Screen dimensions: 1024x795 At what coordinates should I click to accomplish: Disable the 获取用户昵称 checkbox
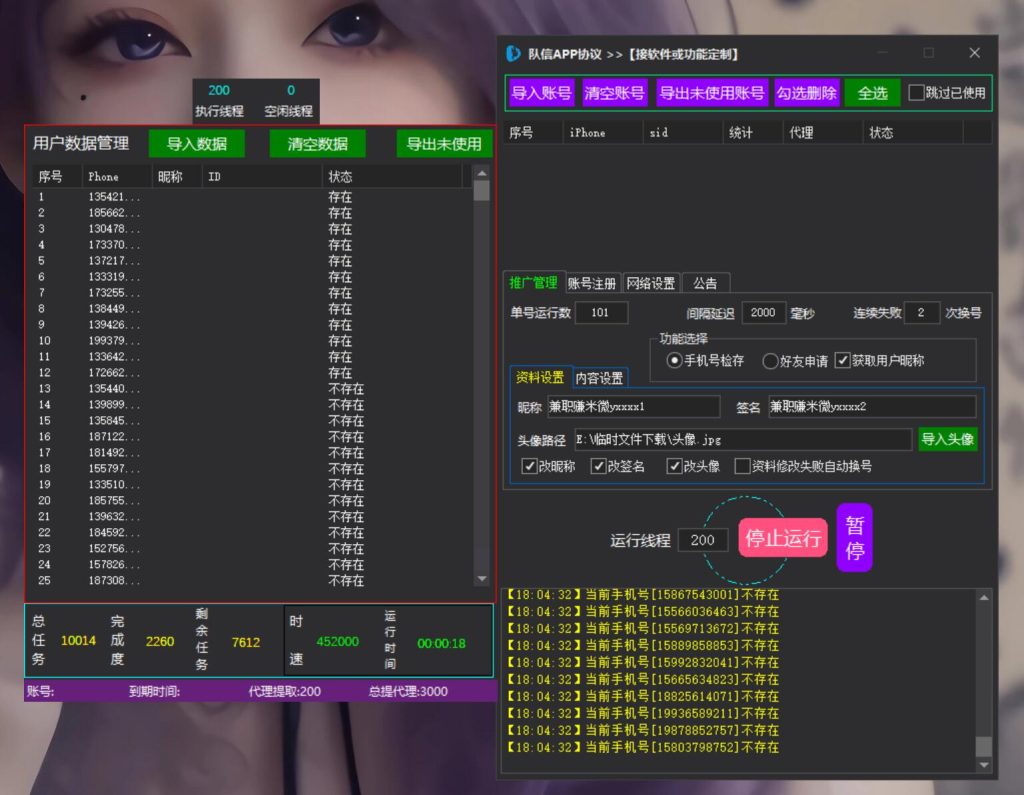[x=843, y=361]
